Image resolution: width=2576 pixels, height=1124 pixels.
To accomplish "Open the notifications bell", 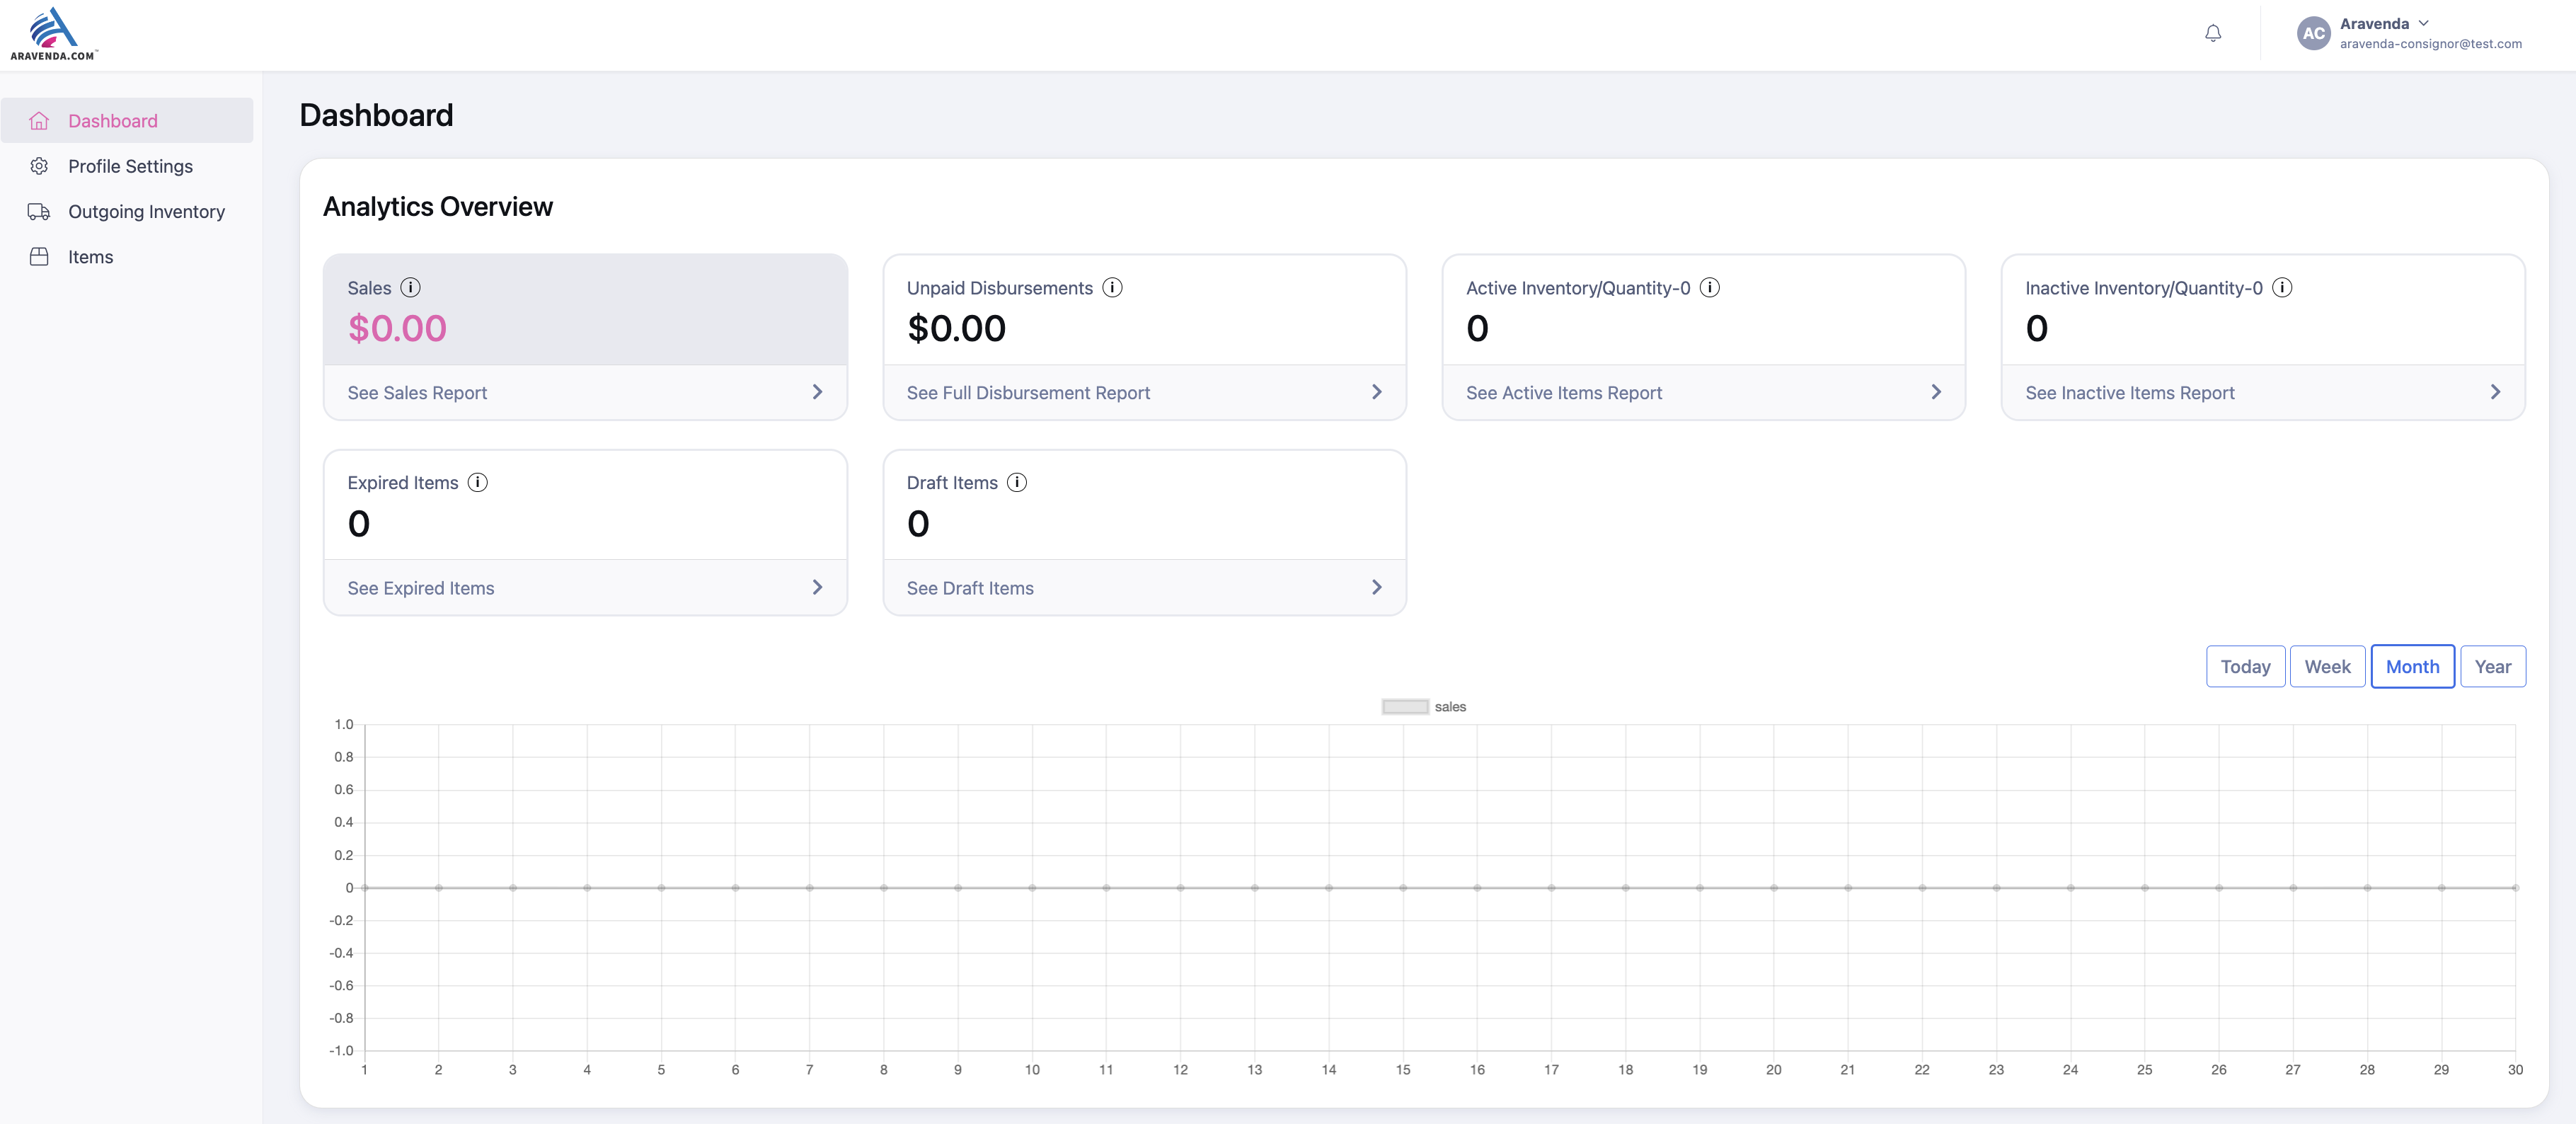I will tap(2213, 34).
